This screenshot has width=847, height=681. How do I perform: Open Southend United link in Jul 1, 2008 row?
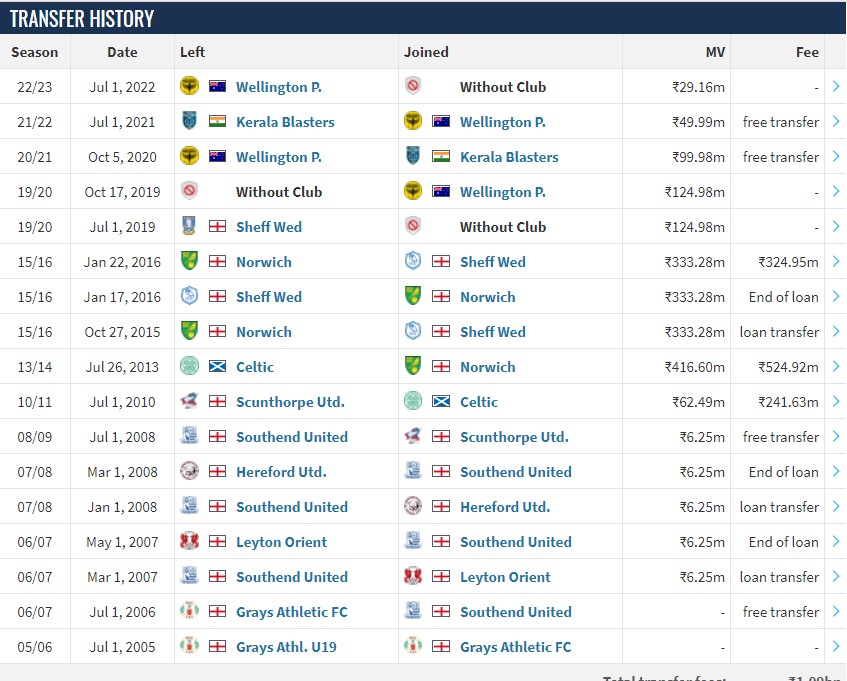292,437
